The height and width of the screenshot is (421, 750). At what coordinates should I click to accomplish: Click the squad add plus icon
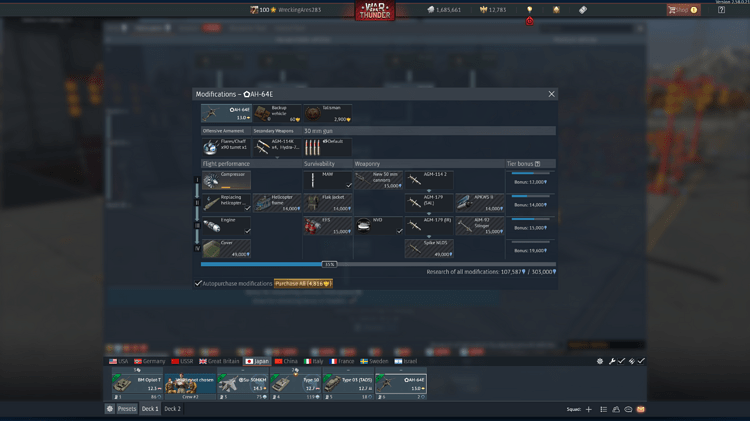click(589, 410)
